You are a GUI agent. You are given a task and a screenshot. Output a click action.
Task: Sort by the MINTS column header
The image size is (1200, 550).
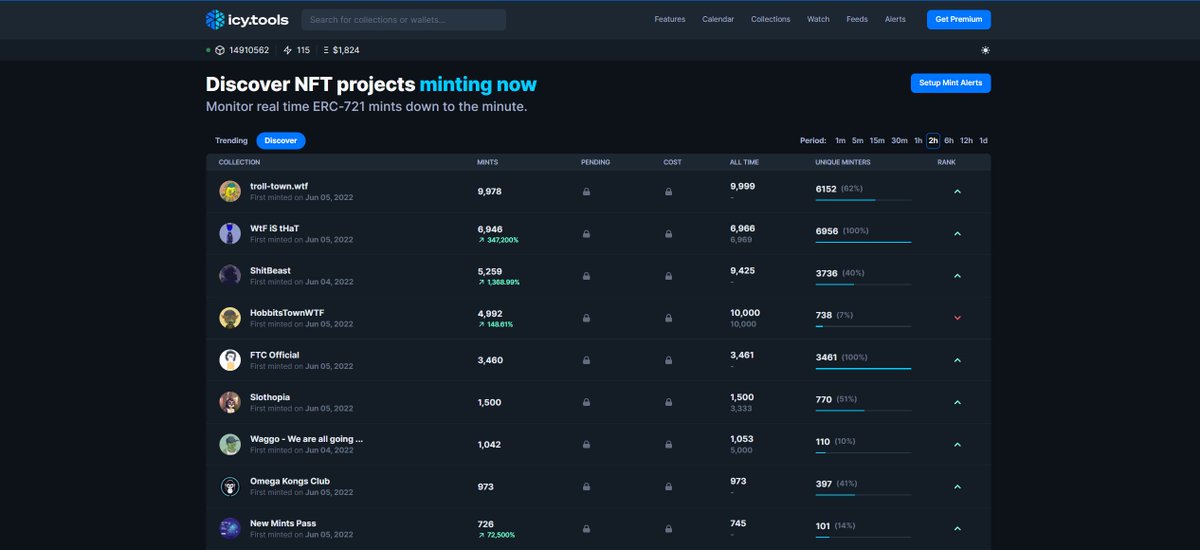point(487,162)
